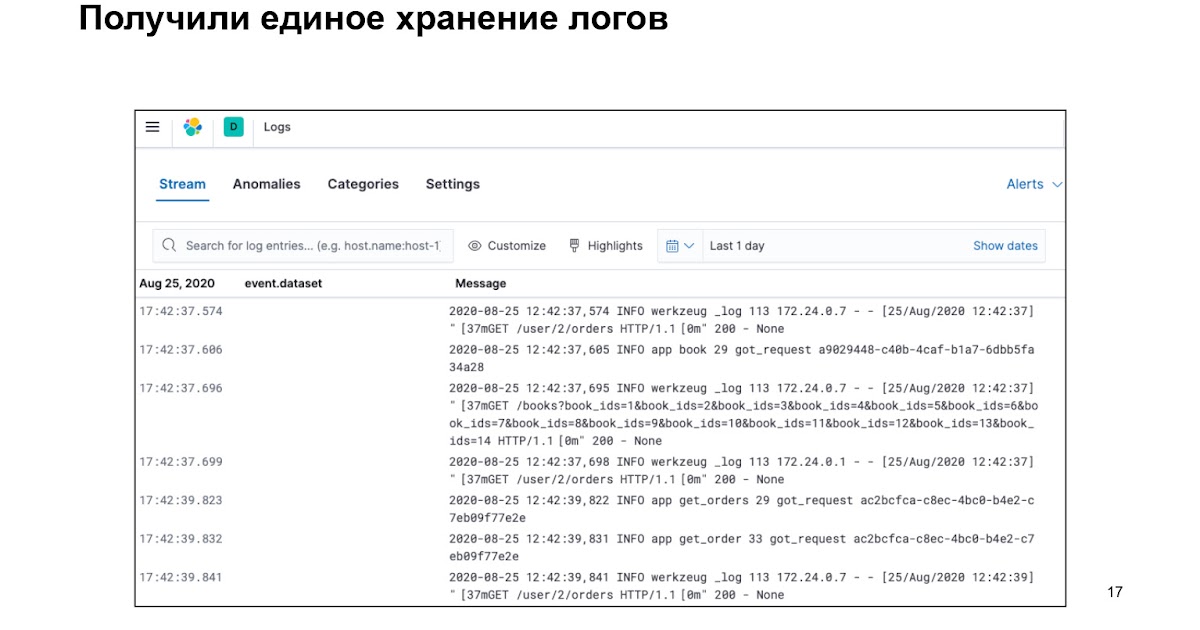
Task: Switch to the Anomalies tab
Action: tap(267, 184)
